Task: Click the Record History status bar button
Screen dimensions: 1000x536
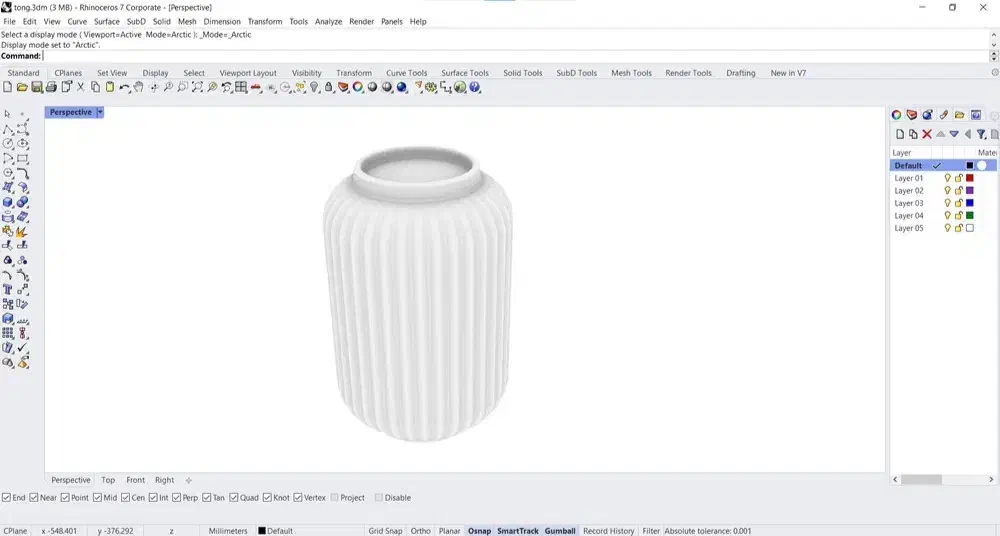Action: click(609, 531)
